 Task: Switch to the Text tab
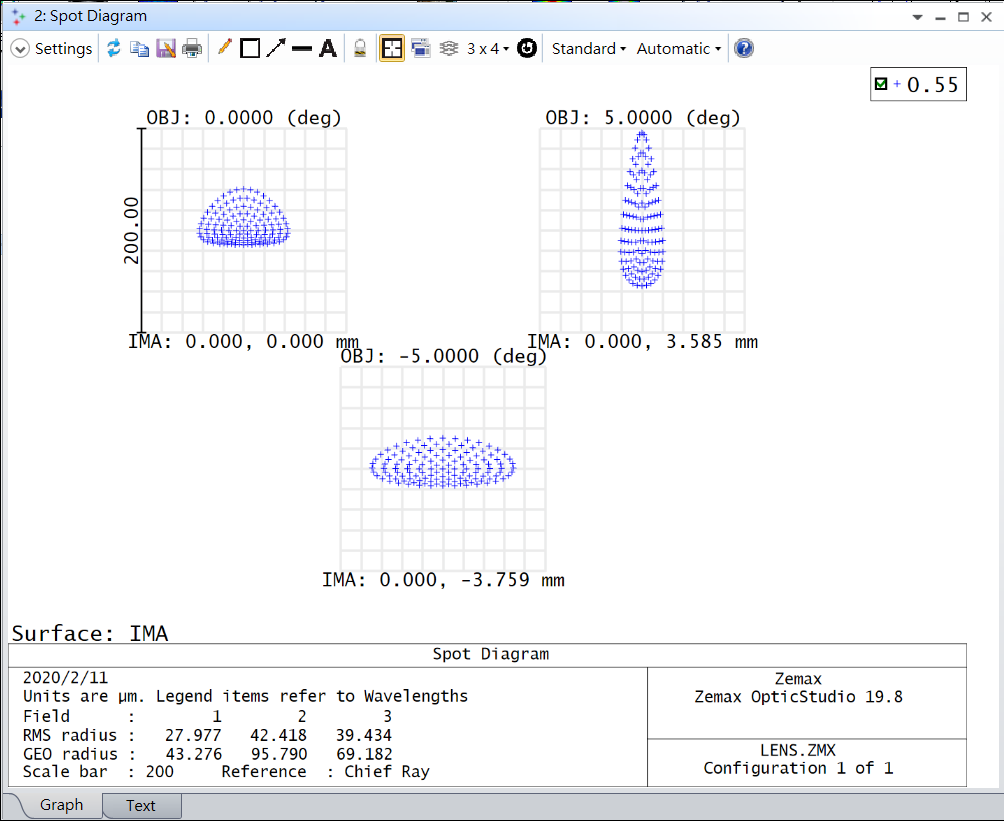click(x=140, y=805)
